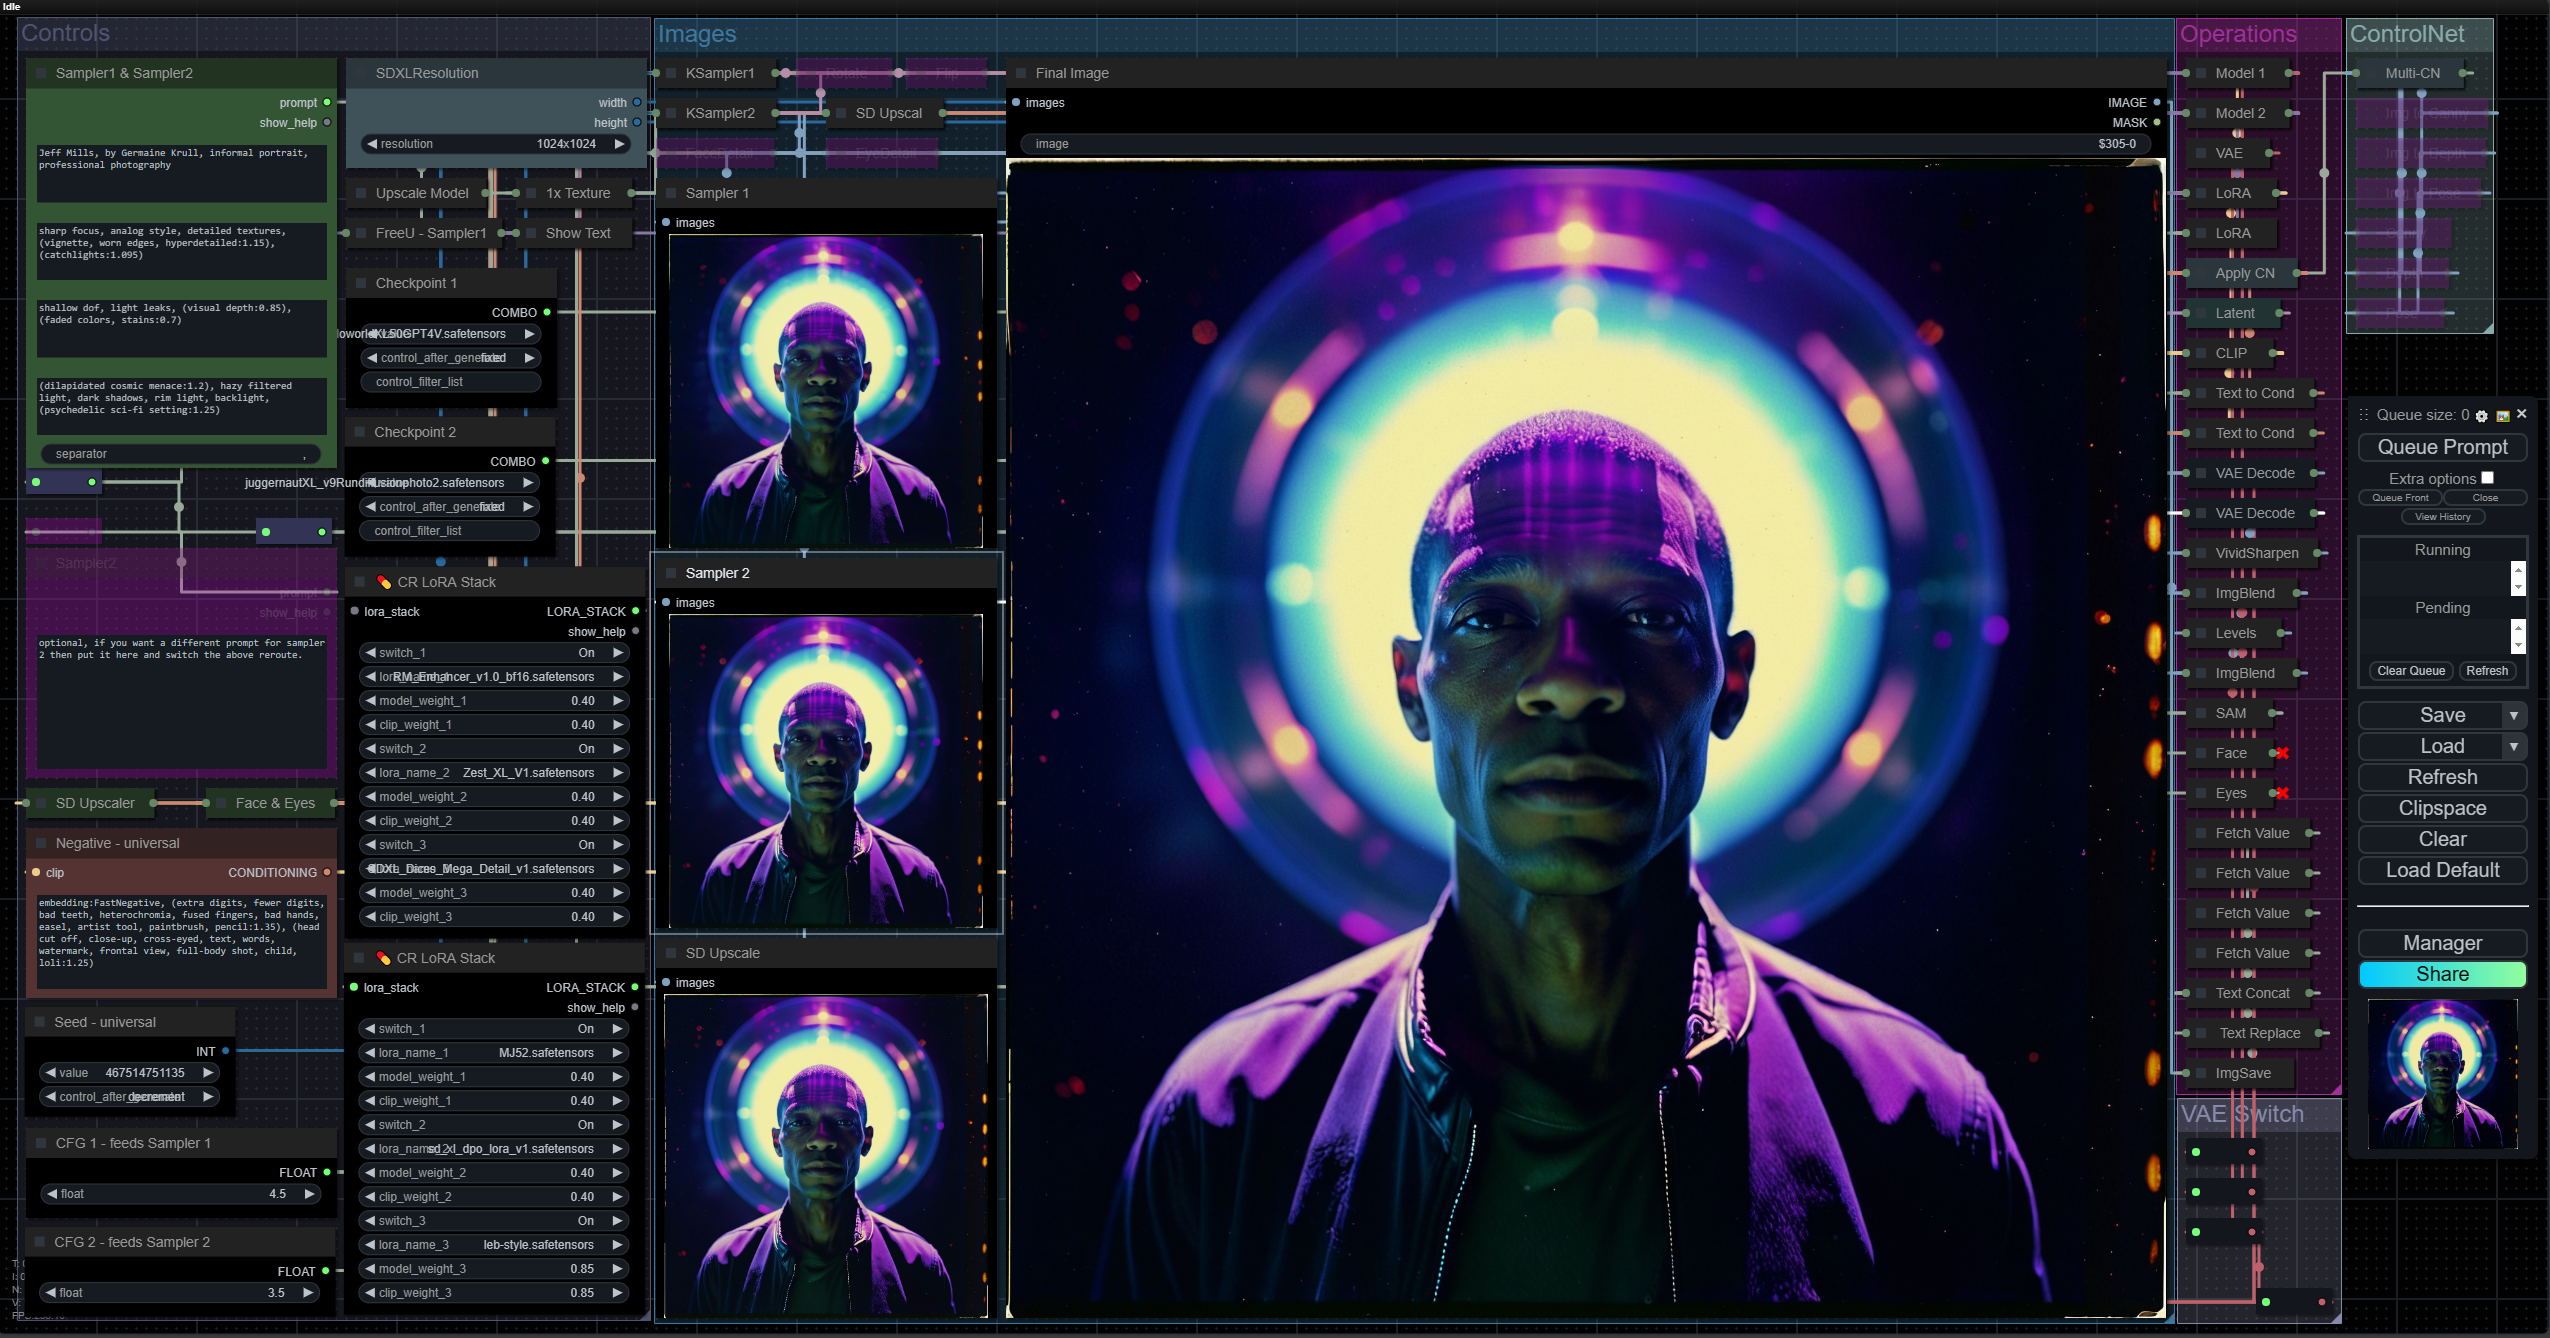The width and height of the screenshot is (2550, 1338).
Task: Click Clear in the side menu
Action: tap(2443, 839)
